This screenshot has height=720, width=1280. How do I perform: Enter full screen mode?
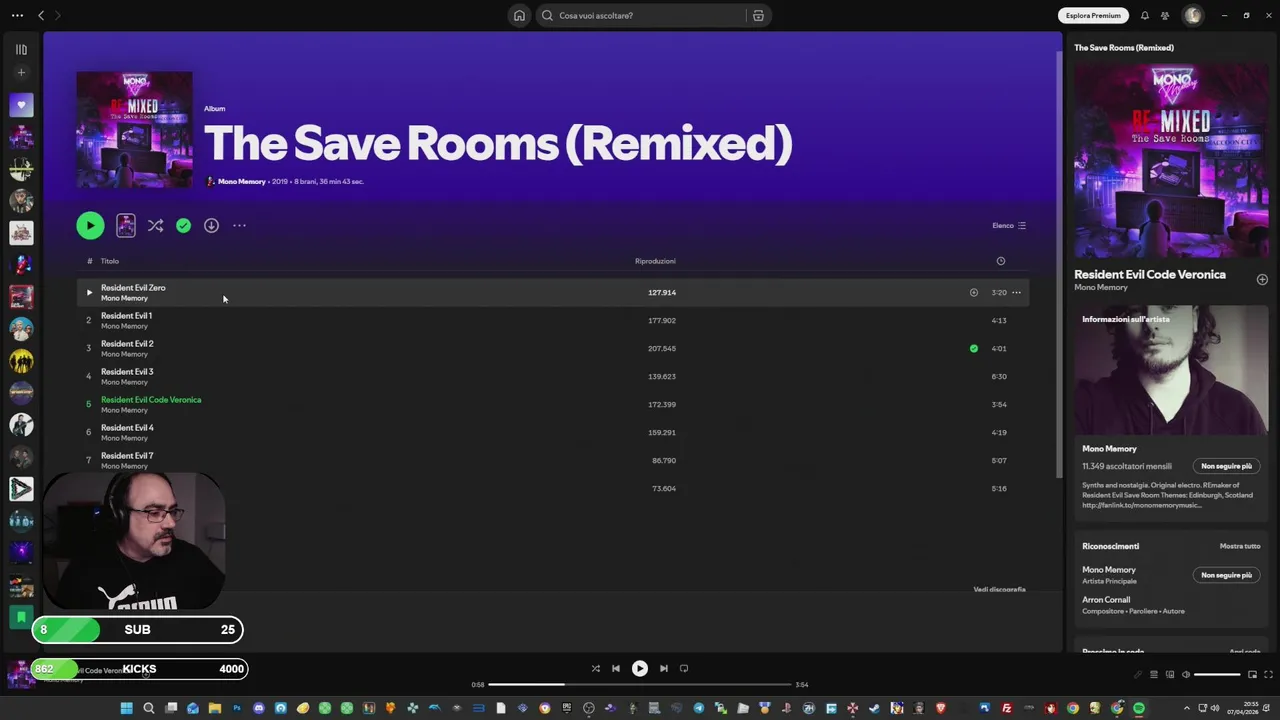[x=1269, y=674]
